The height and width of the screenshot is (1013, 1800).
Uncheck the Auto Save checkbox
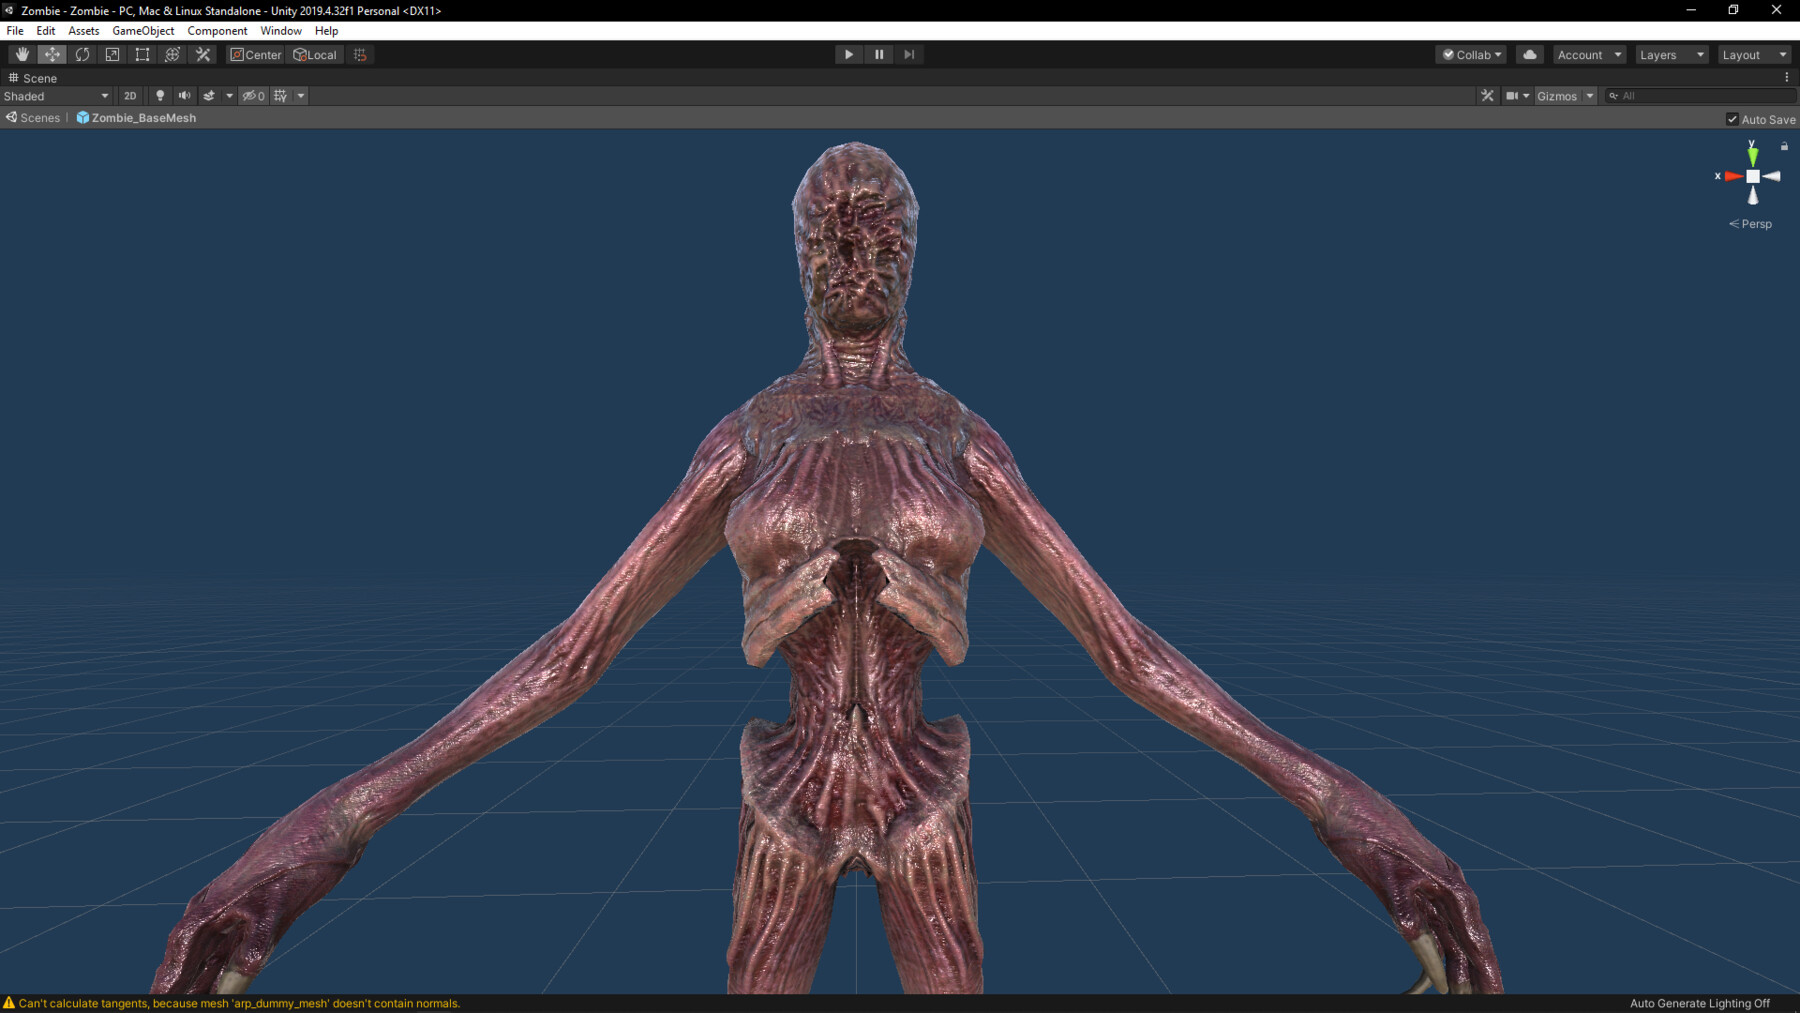(x=1732, y=119)
